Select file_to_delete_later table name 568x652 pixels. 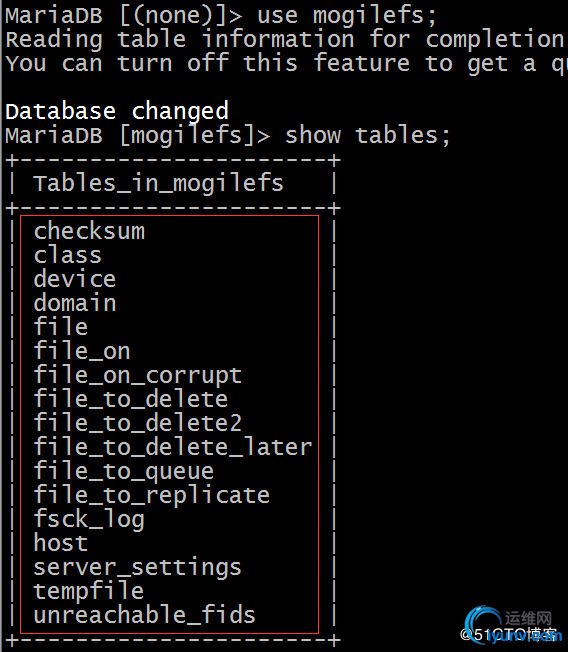[x=173, y=447]
